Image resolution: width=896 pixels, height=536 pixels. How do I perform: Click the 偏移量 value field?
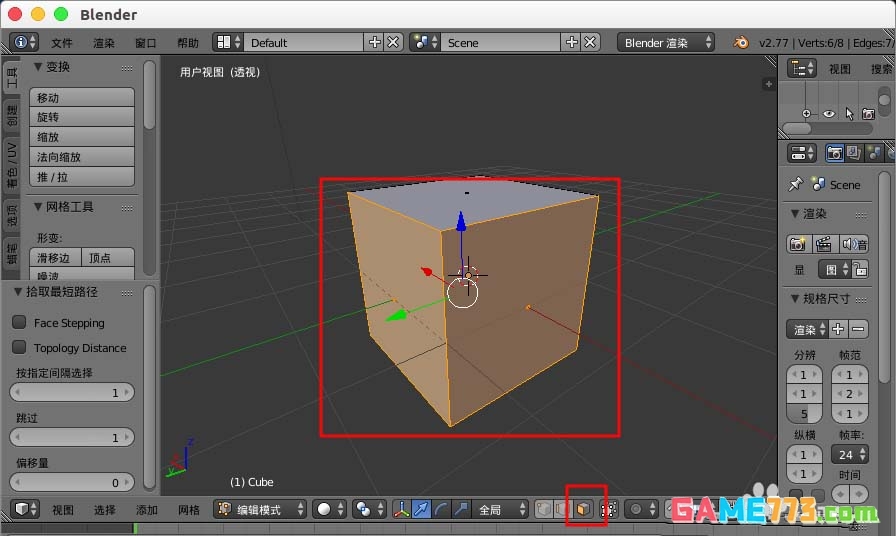(x=72, y=482)
